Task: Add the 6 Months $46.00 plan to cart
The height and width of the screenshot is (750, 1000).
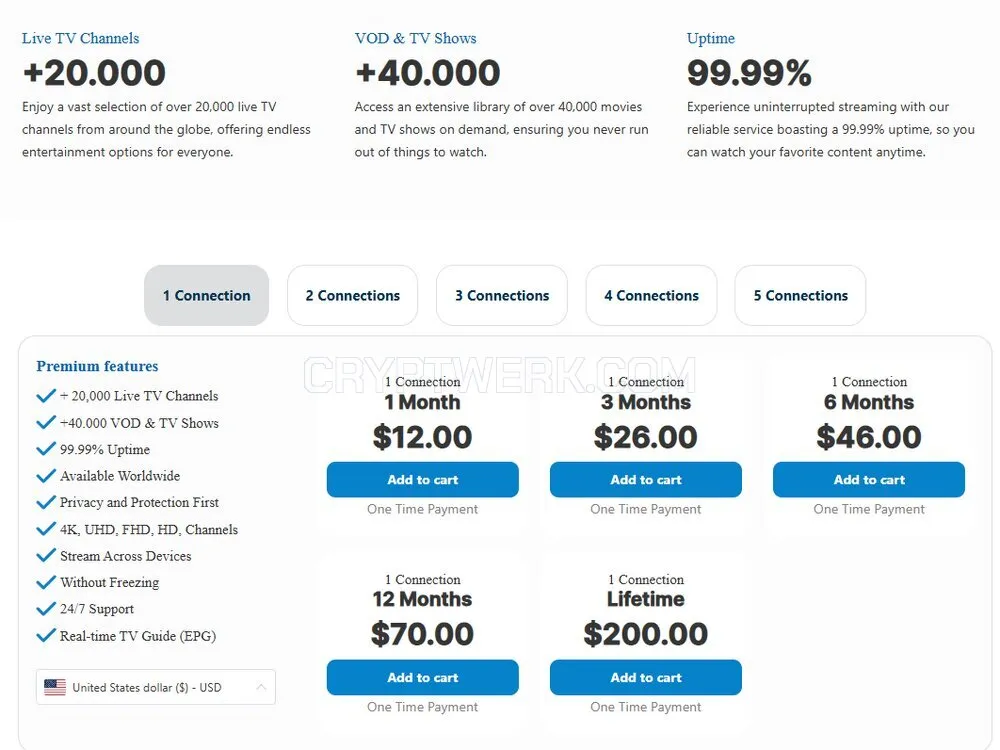Action: 869,480
